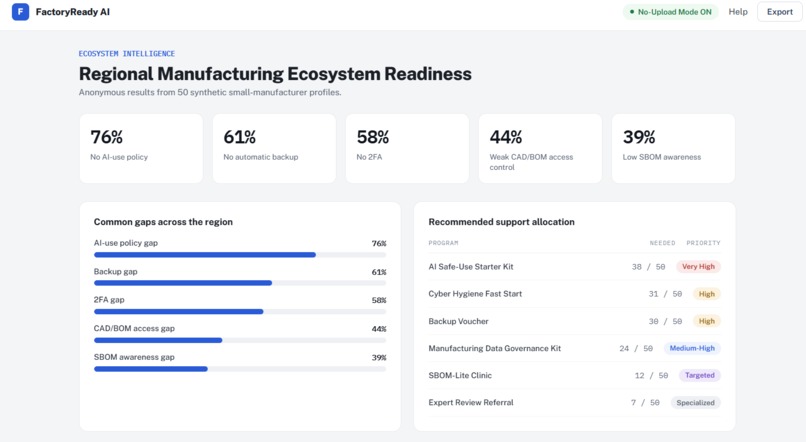The height and width of the screenshot is (442, 806).
Task: Click the 30 / 50 needed value
Action: [x=665, y=321]
